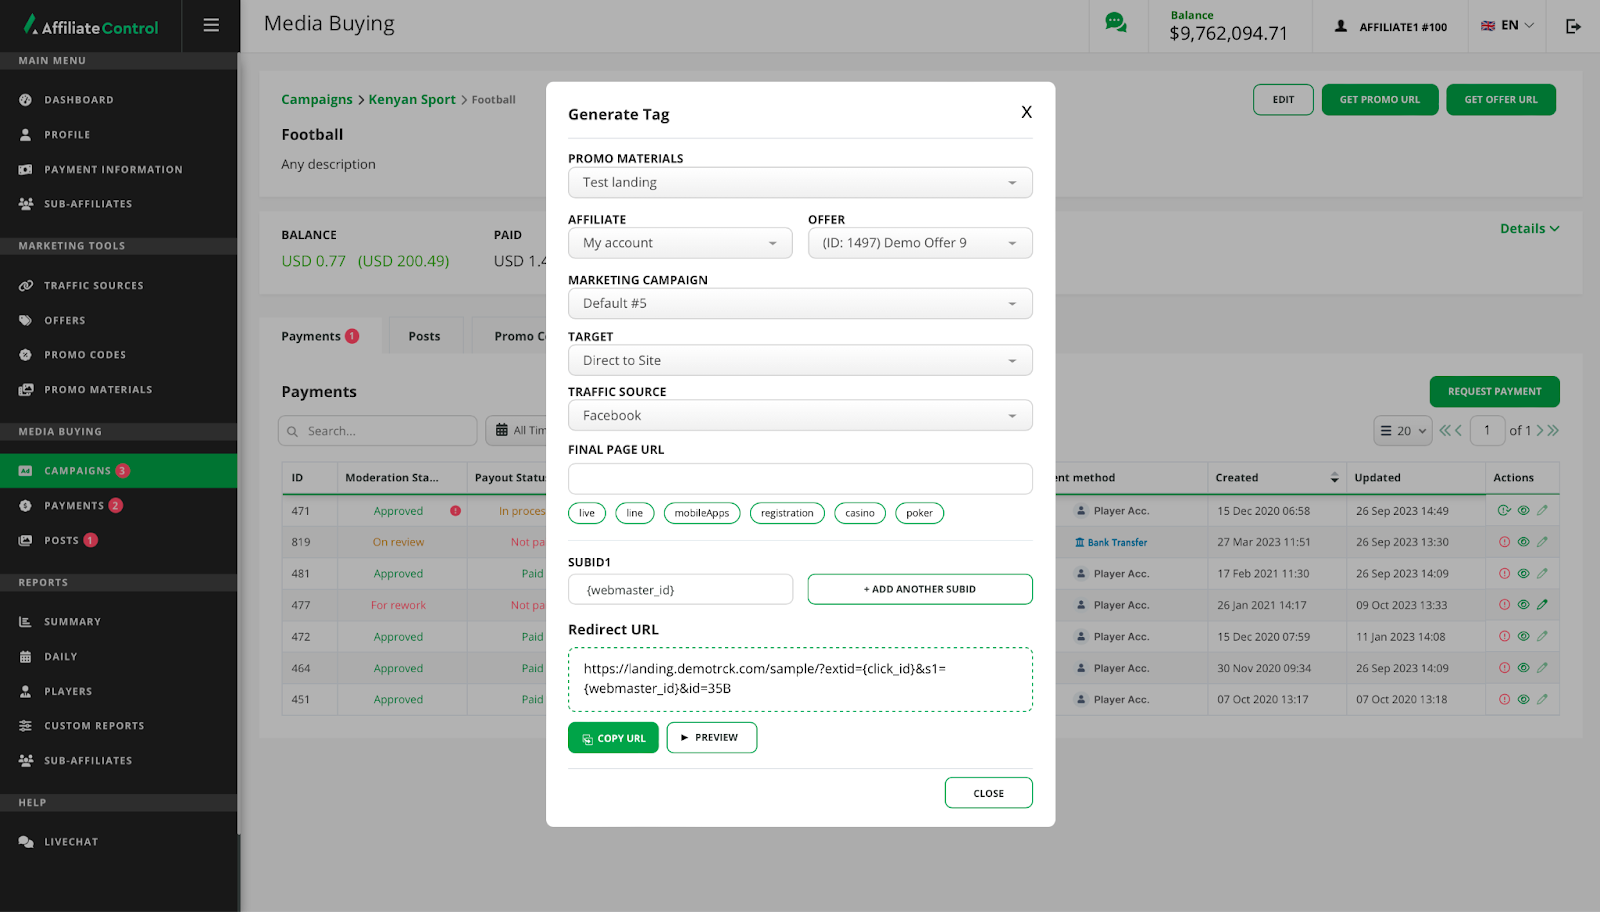The height and width of the screenshot is (912, 1600).
Task: Open the Promo Materials dropdown
Action: 799,183
